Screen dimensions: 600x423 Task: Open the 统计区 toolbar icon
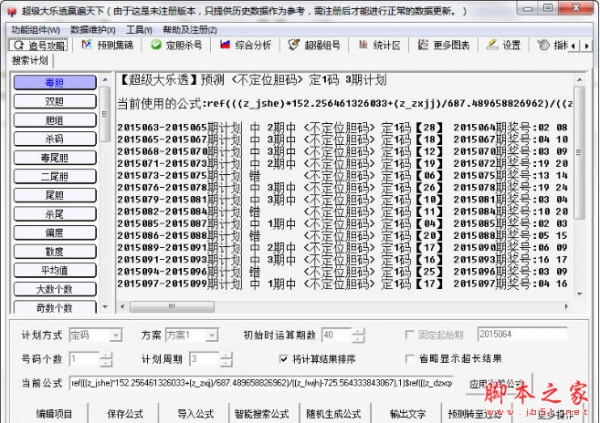click(x=363, y=45)
